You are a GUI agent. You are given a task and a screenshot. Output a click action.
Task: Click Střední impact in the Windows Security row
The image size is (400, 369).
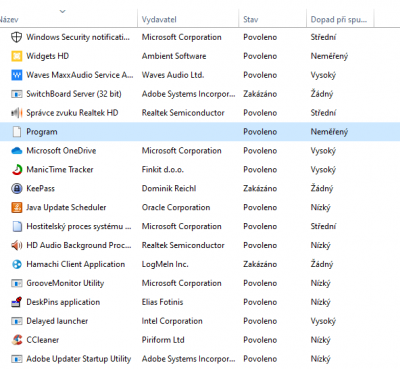323,37
